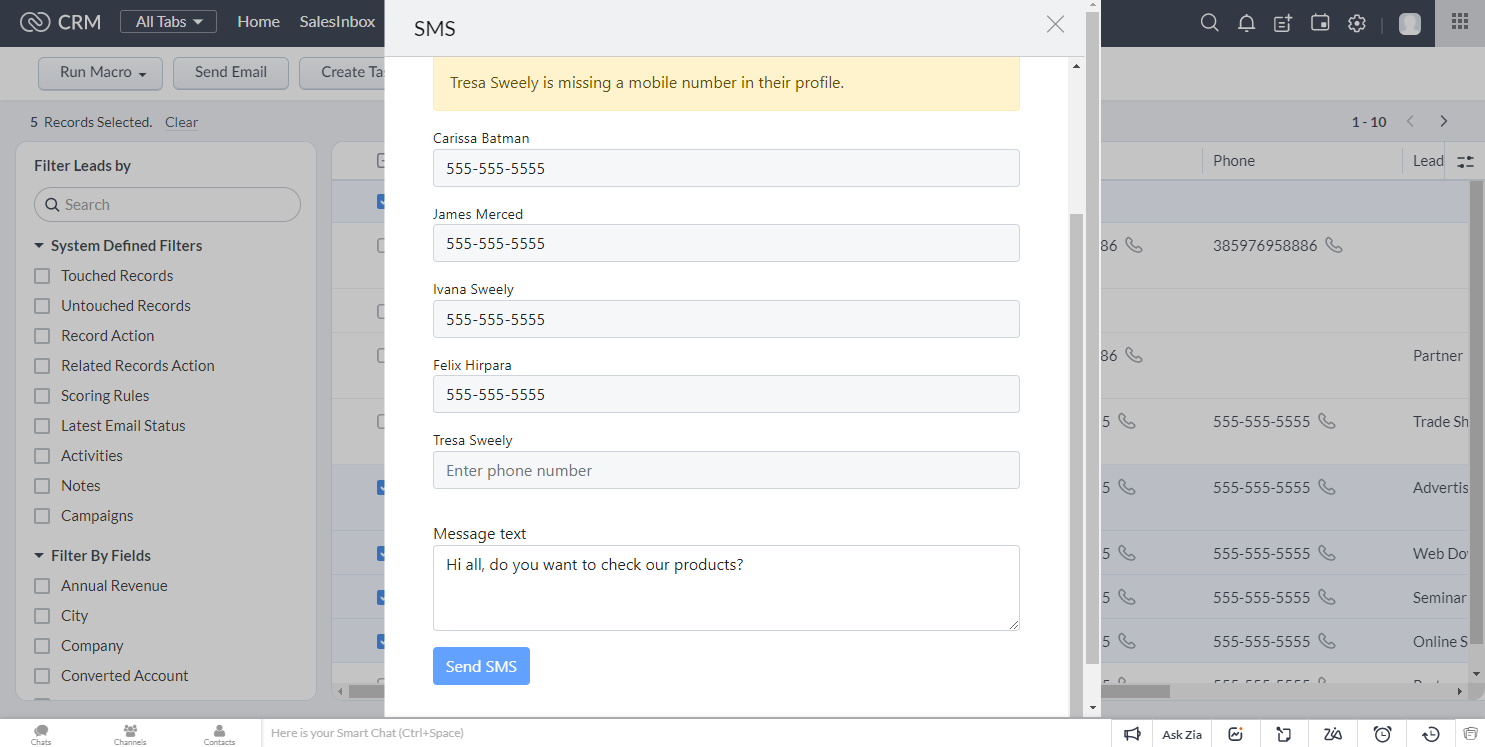Viewport: 1485px width, 747px height.
Task: Enable the Notes filter checkbox
Action: tap(42, 486)
